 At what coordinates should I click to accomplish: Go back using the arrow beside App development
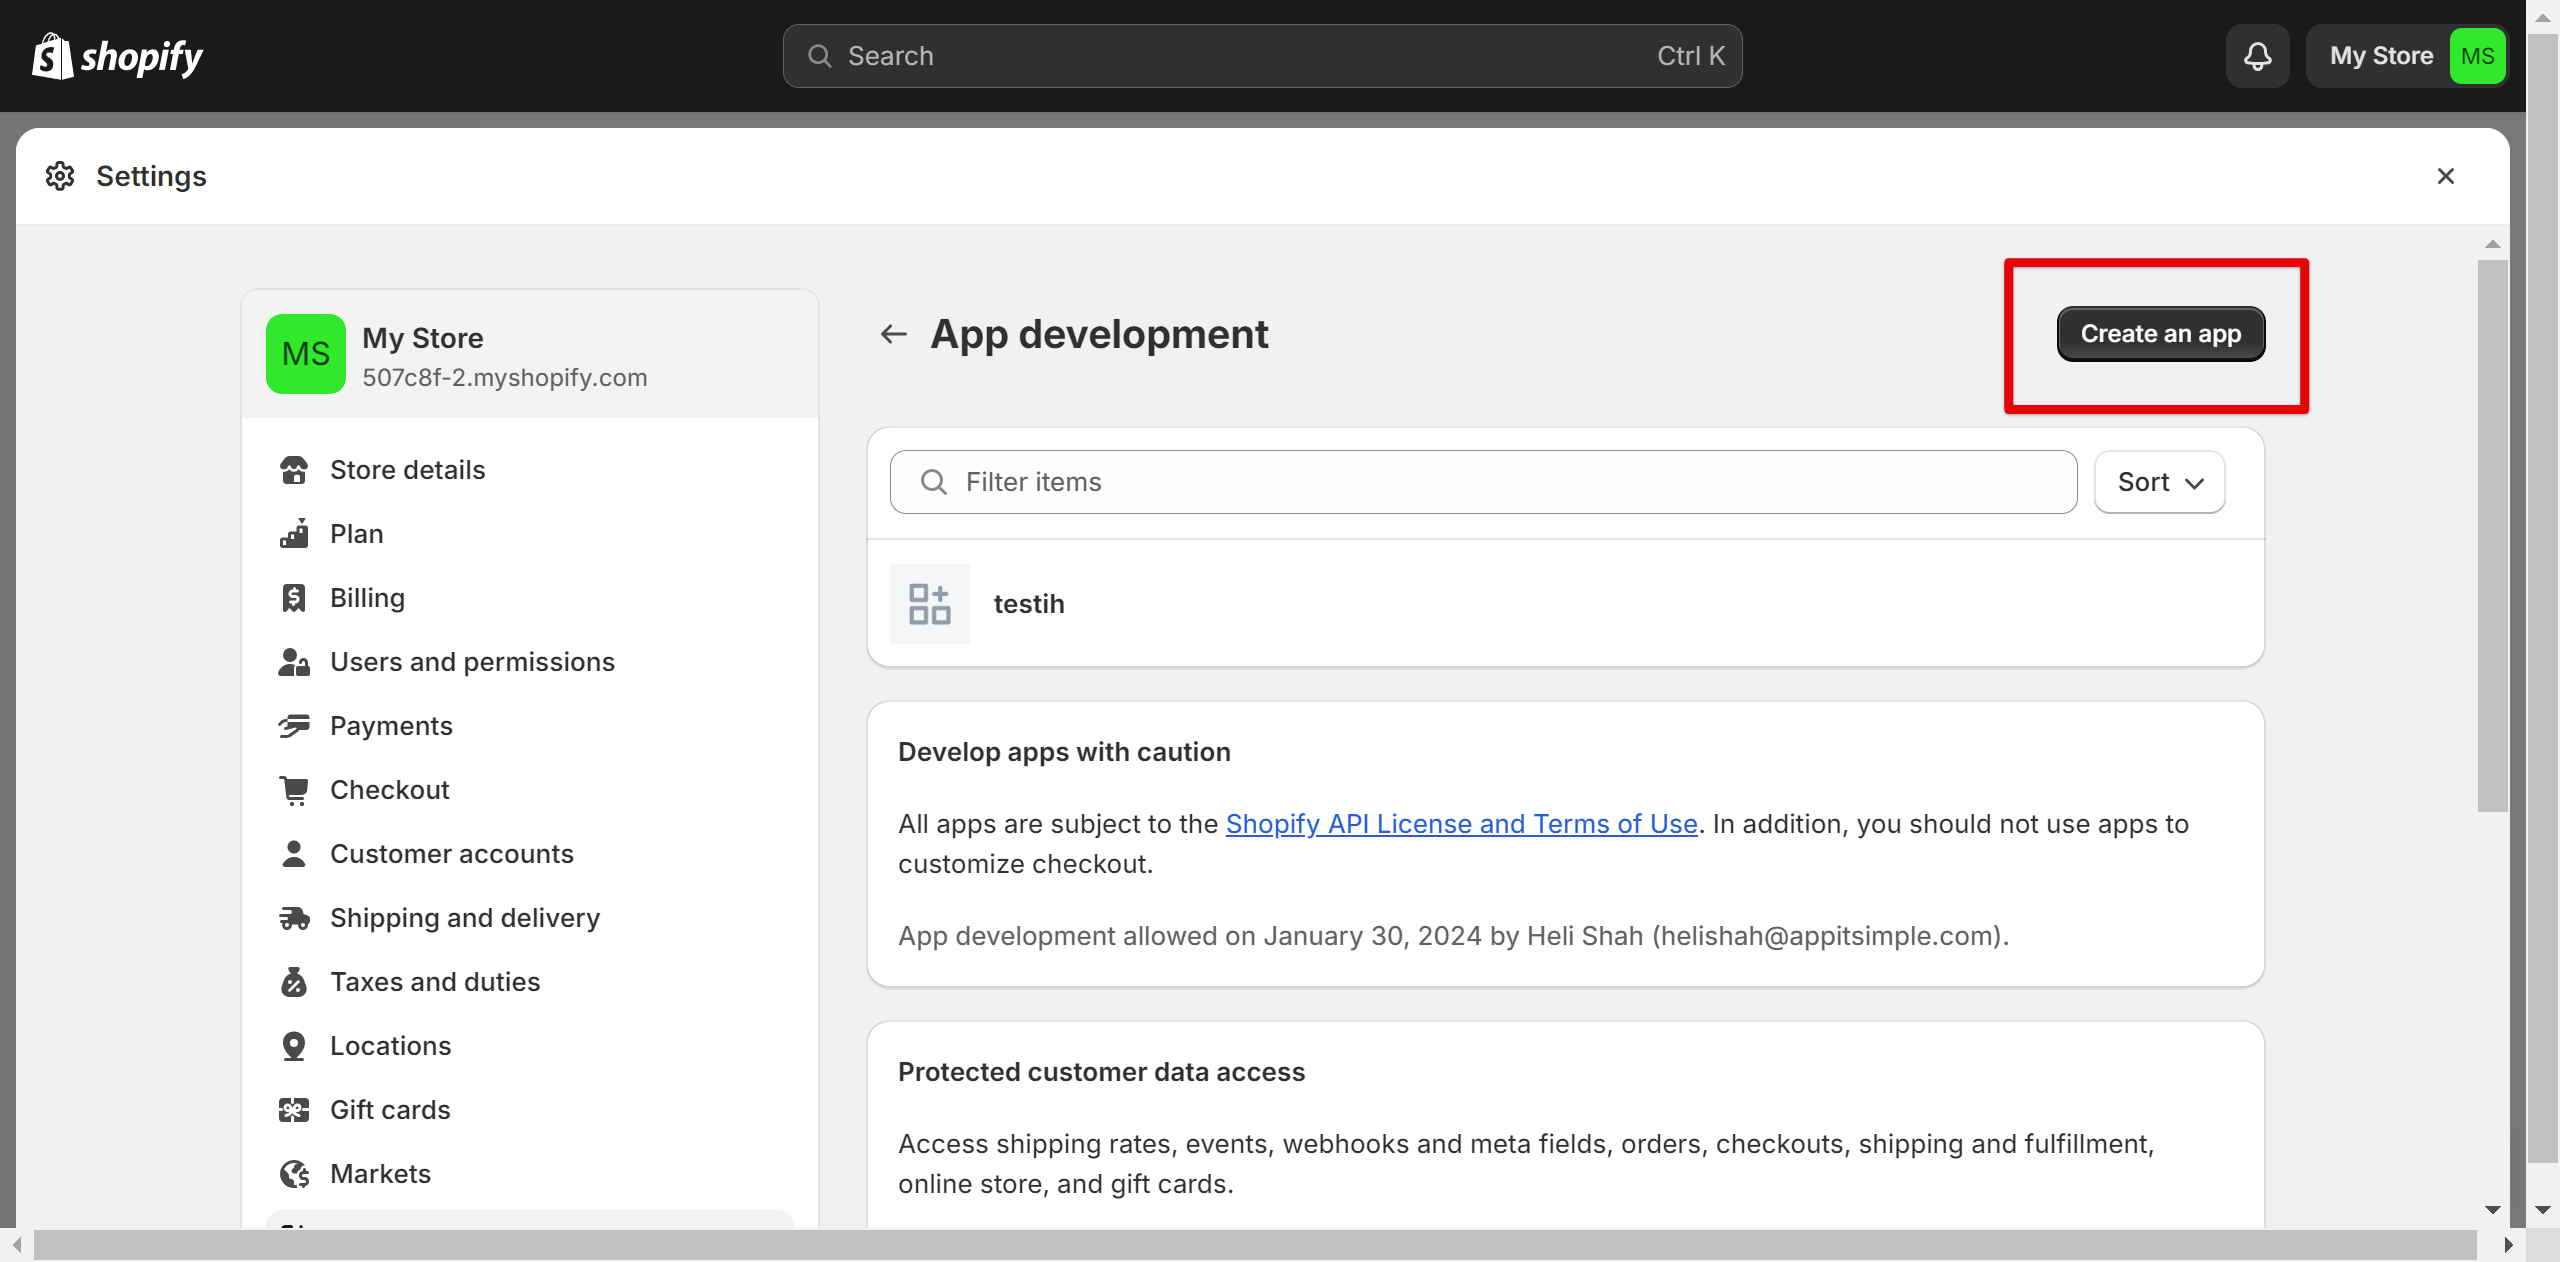[x=893, y=334]
